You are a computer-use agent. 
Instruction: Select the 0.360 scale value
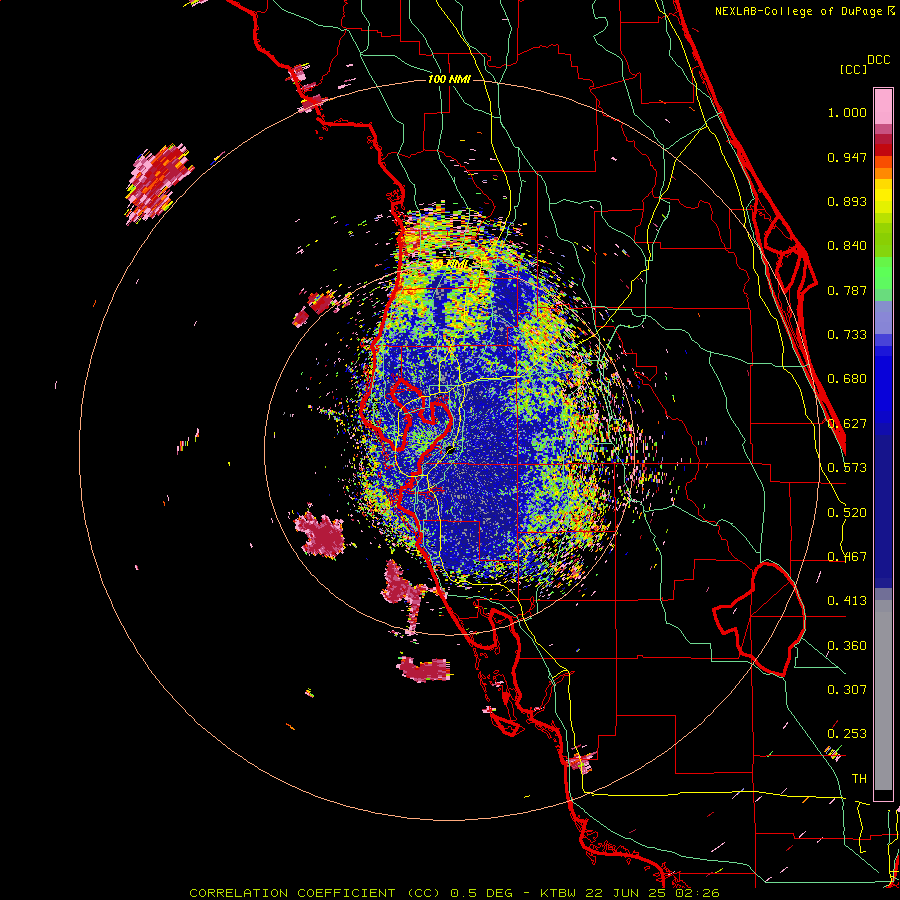(847, 646)
